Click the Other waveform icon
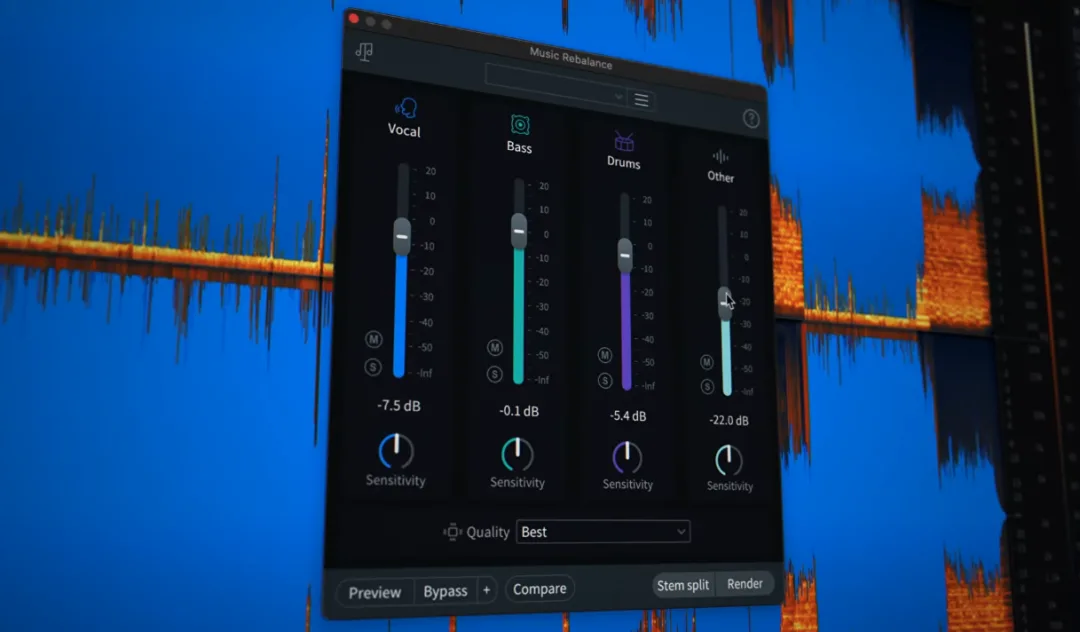Image resolution: width=1080 pixels, height=632 pixels. 720,157
